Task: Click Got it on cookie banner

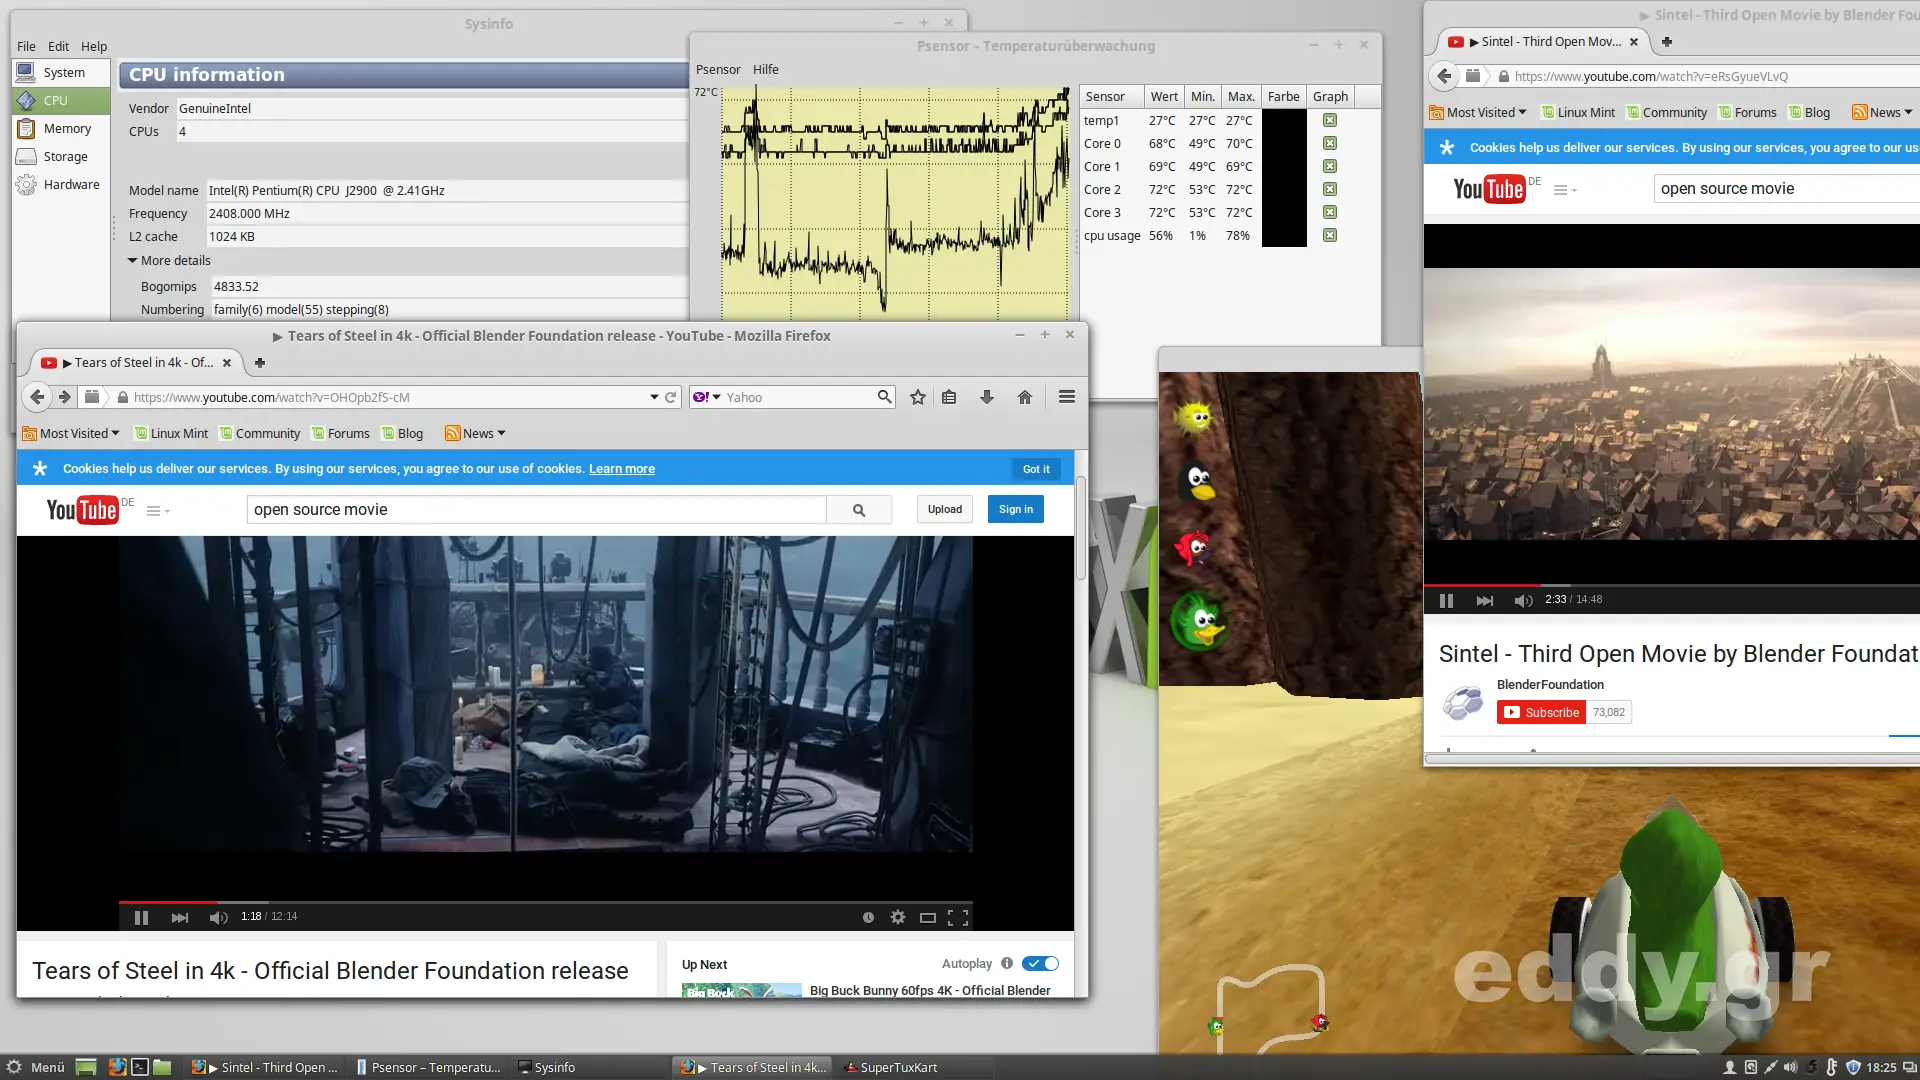Action: [x=1036, y=469]
